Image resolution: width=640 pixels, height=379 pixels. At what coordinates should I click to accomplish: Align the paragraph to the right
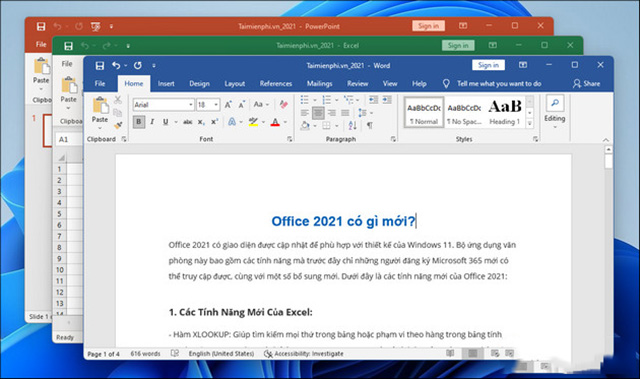coord(331,113)
